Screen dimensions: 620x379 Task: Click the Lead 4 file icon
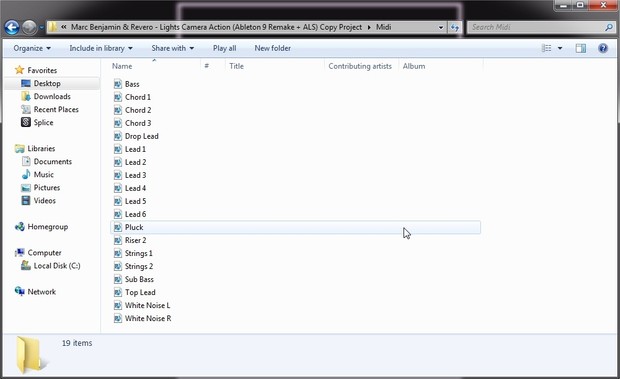117,188
